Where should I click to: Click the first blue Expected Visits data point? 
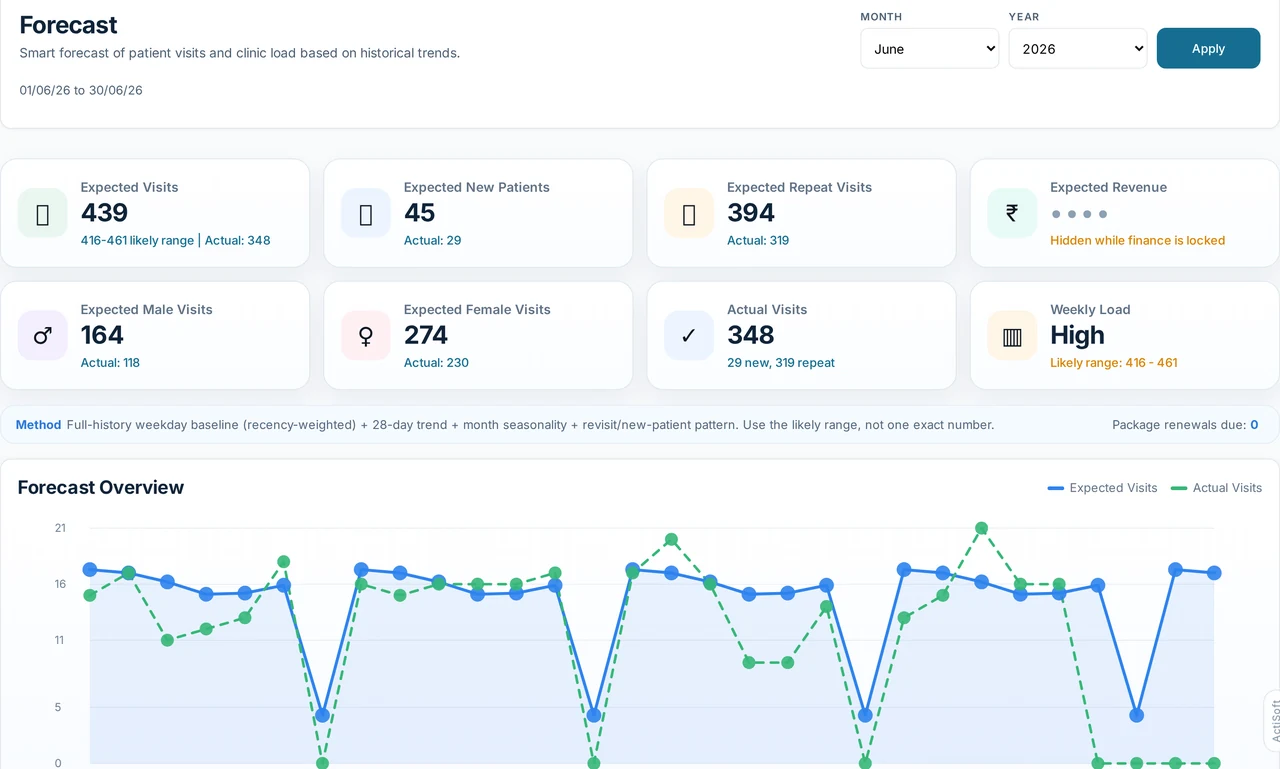(90, 570)
